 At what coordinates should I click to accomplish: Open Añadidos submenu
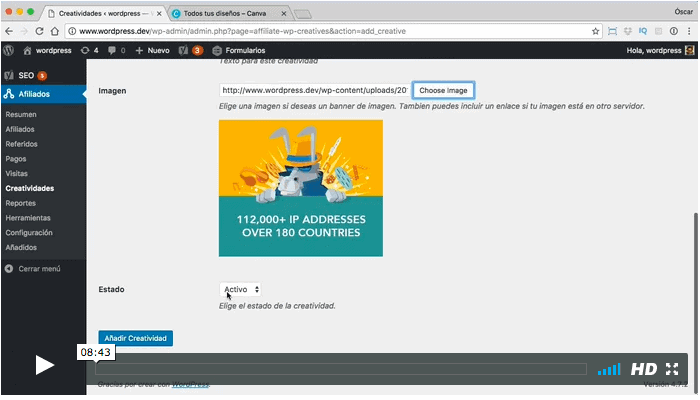pyautogui.click(x=21, y=247)
